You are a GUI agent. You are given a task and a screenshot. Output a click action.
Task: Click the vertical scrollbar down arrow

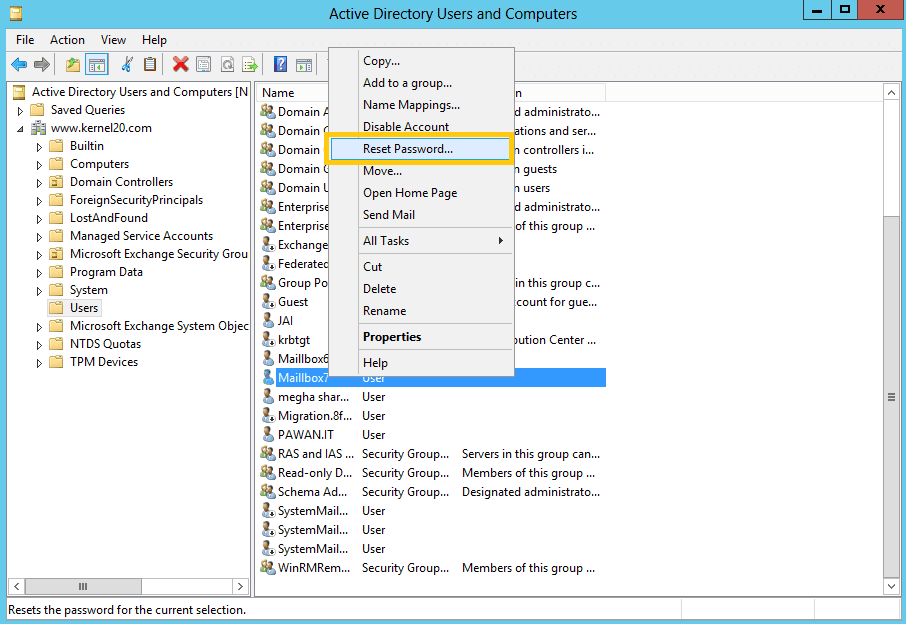coord(892,586)
